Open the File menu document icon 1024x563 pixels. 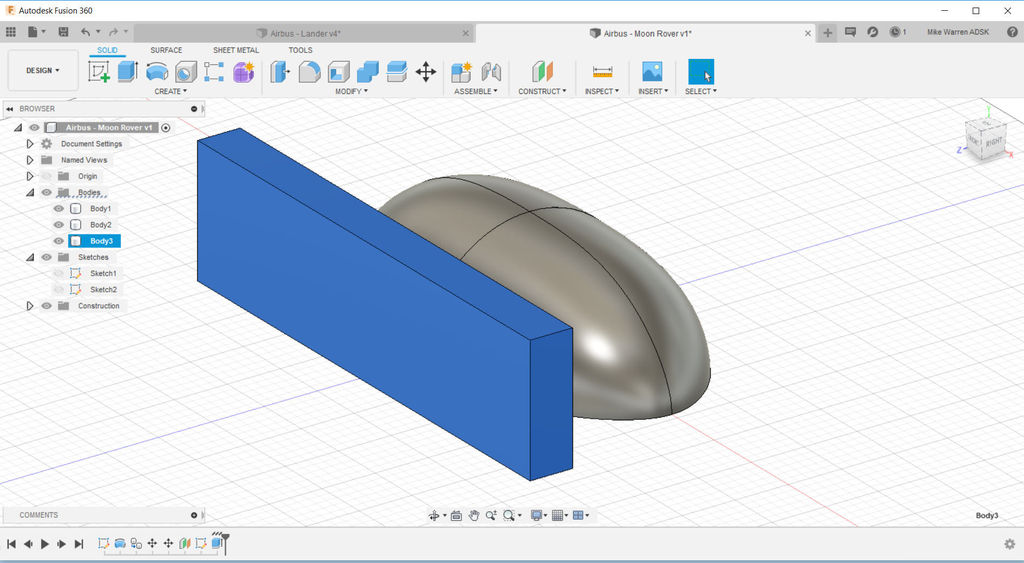[33, 31]
